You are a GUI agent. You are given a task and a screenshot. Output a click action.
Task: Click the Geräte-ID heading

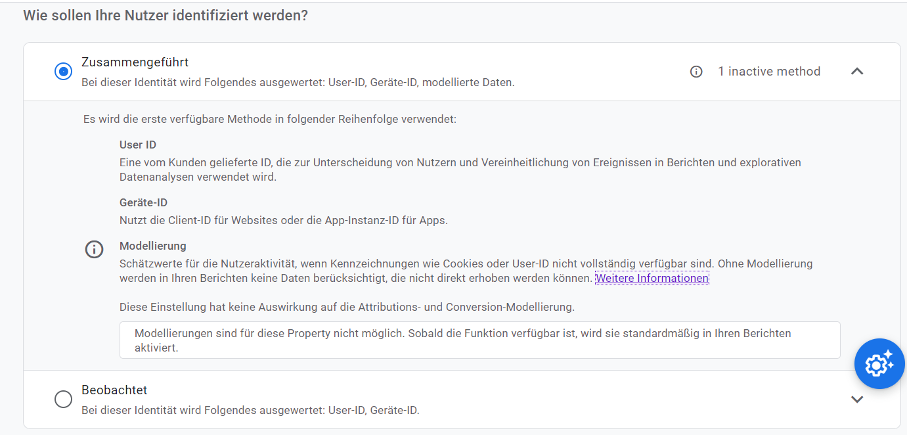(x=144, y=203)
